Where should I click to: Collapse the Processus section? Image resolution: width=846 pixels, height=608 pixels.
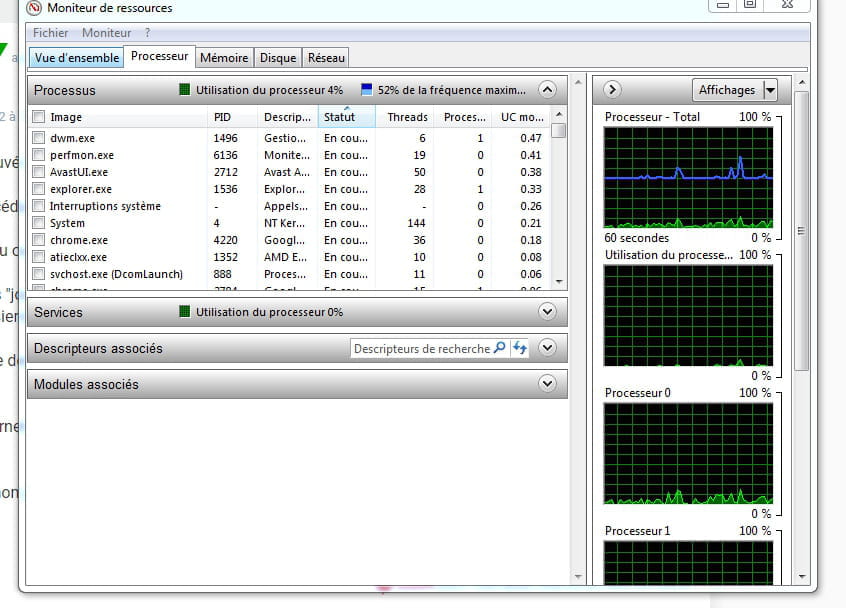click(547, 90)
